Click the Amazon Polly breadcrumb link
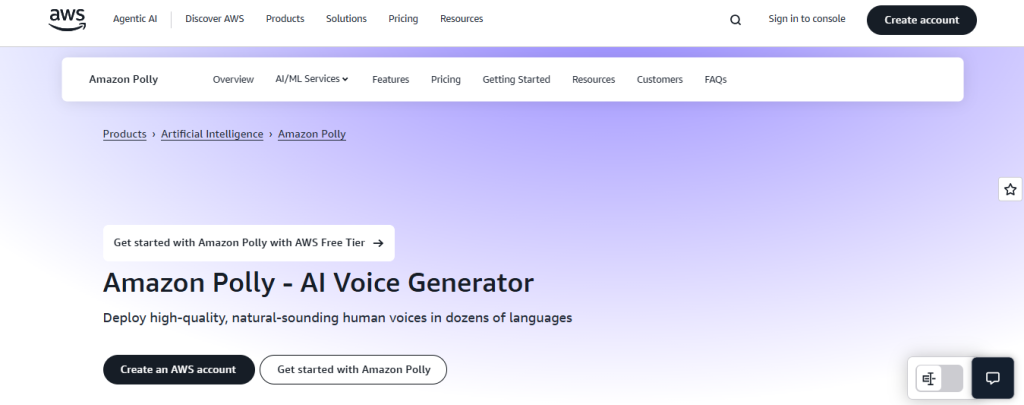 point(312,134)
